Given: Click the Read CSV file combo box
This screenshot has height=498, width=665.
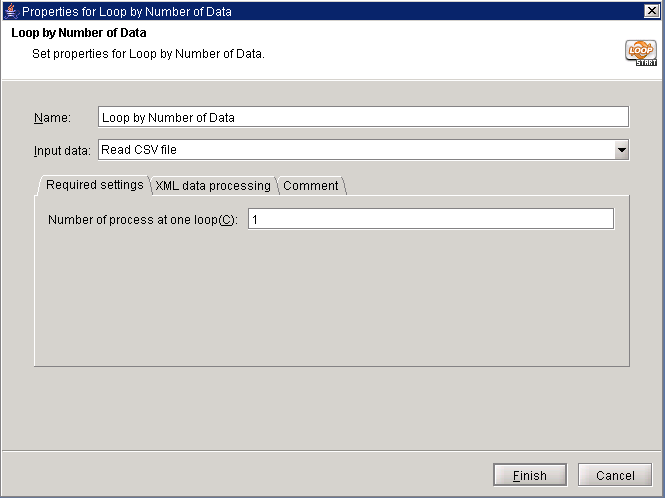Looking at the screenshot, I should tap(355, 150).
